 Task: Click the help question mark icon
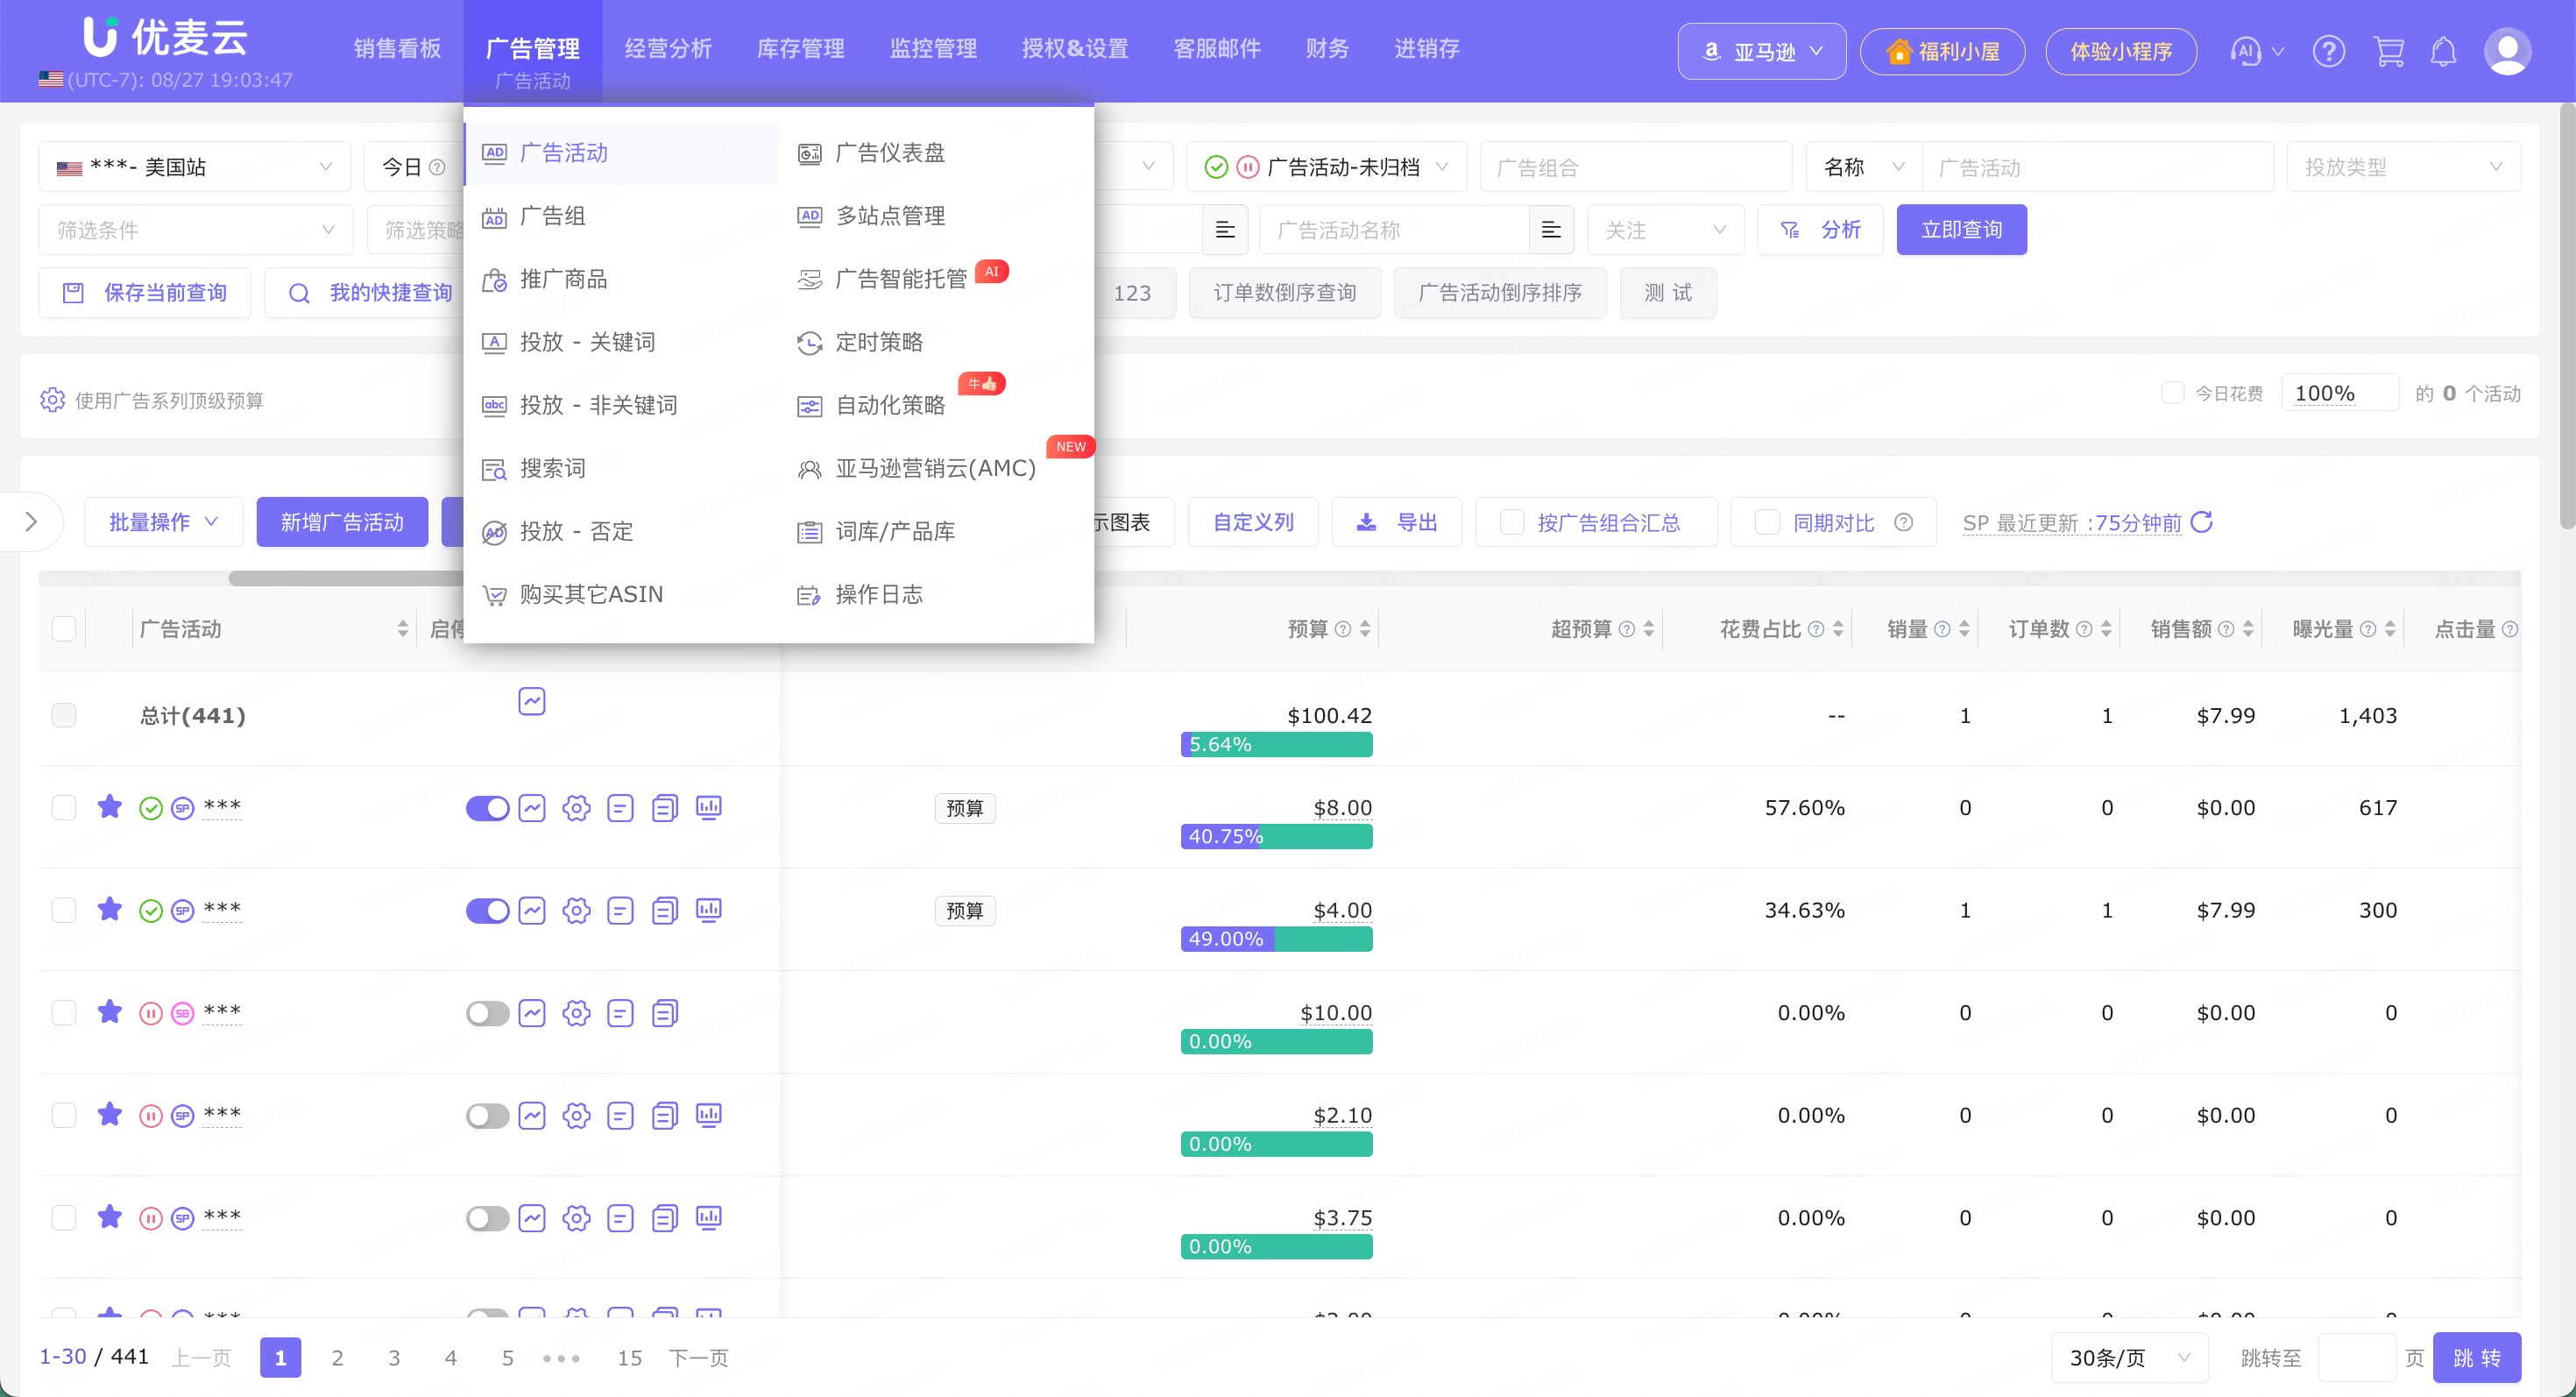[x=2329, y=51]
